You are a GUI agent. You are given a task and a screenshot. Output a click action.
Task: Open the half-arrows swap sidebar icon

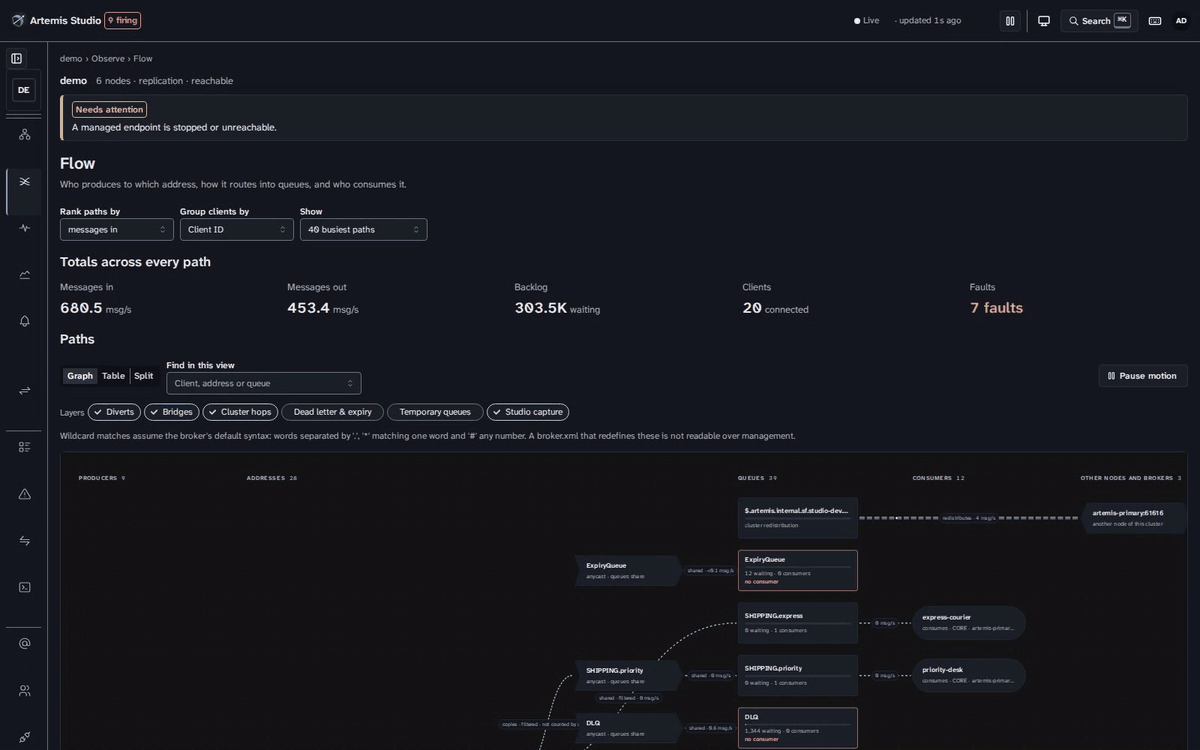pyautogui.click(x=24, y=540)
